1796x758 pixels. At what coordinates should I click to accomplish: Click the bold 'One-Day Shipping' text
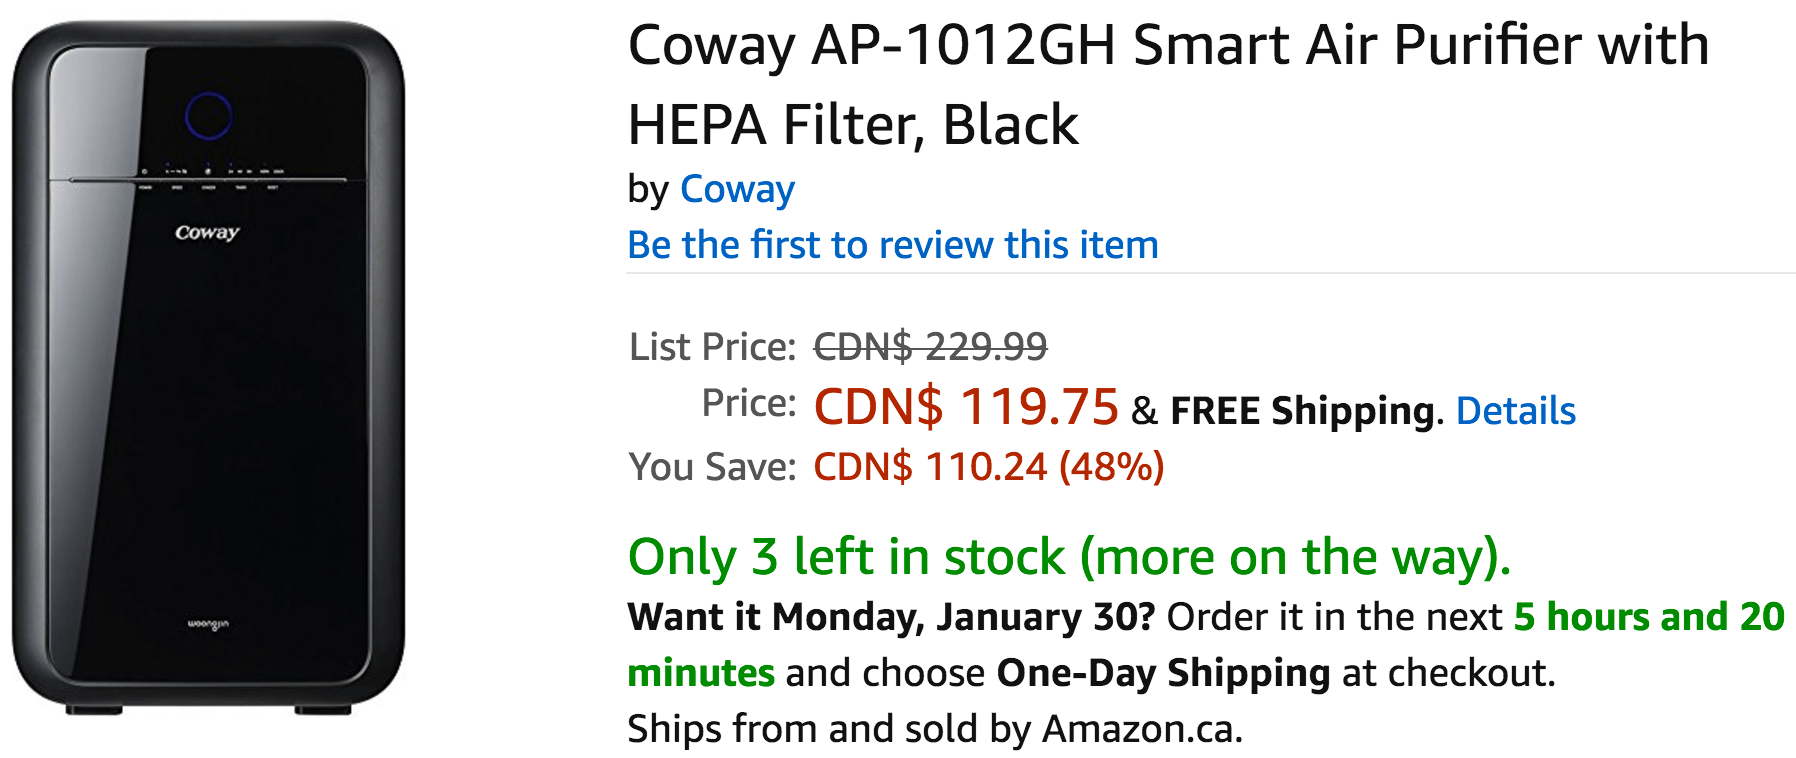coord(1163,673)
